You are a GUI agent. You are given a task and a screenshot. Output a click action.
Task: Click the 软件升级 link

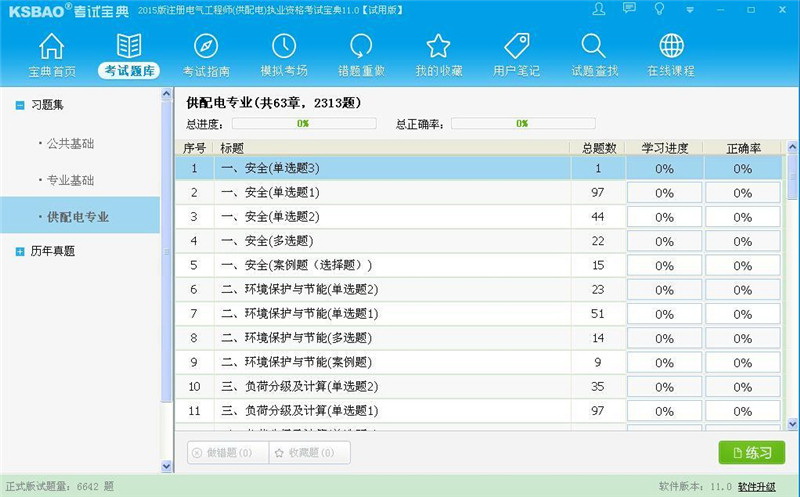click(757, 487)
